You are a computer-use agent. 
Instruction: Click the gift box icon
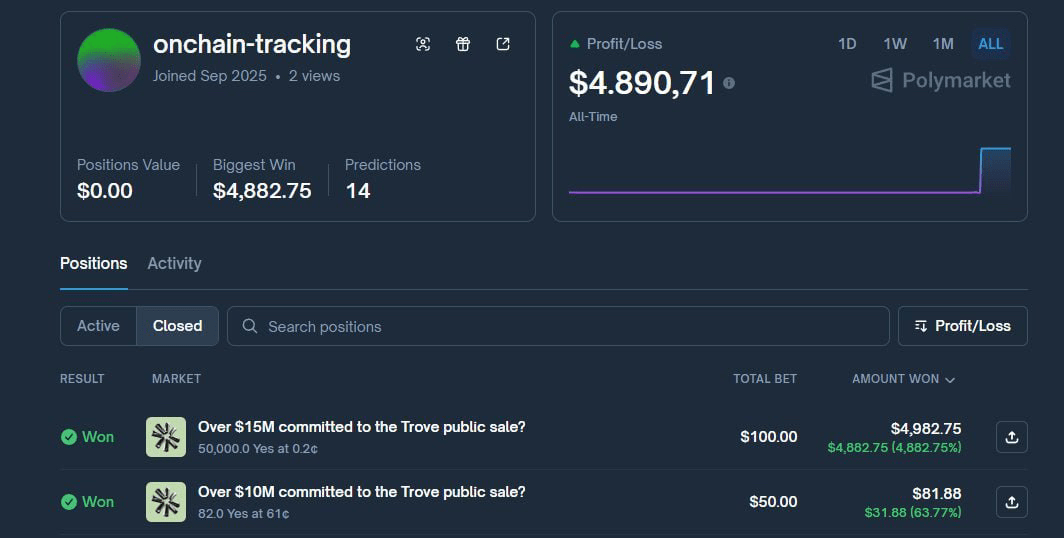[463, 44]
